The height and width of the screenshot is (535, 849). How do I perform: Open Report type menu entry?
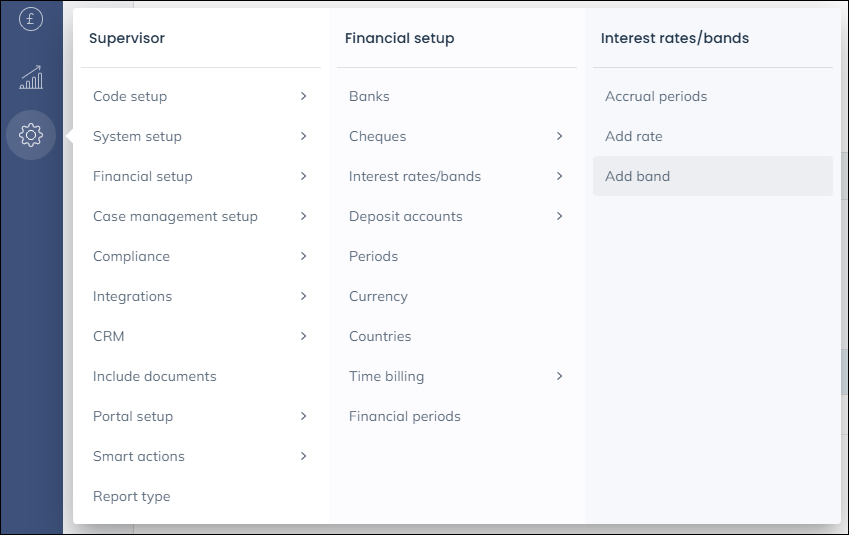[x=131, y=496]
